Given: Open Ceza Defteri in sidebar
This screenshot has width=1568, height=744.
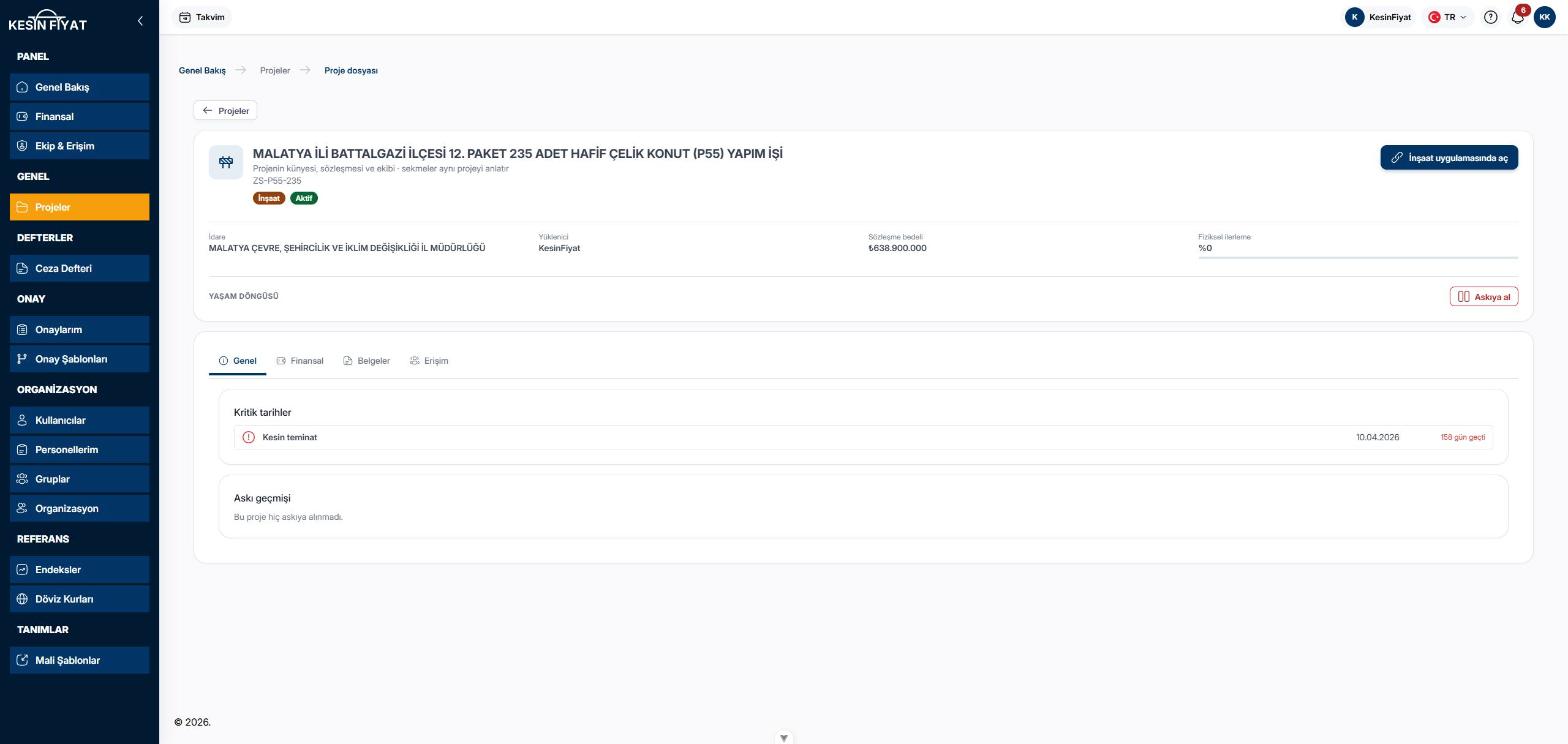Looking at the screenshot, I should pyautogui.click(x=80, y=268).
